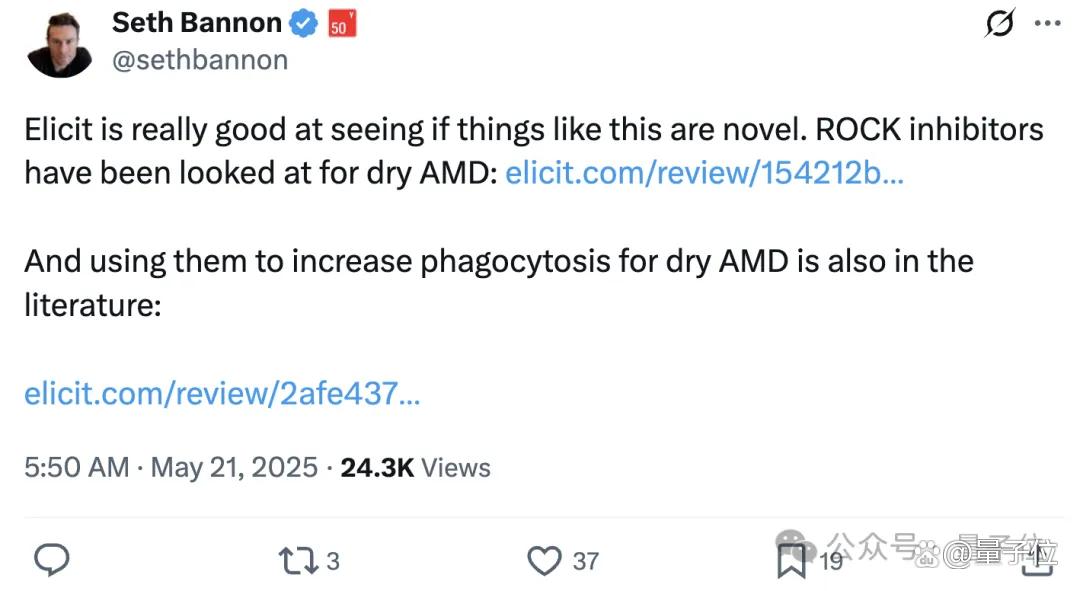Image resolution: width=1080 pixels, height=591 pixels.
Task: Click the Seth Bannon display name
Action: click(x=197, y=23)
